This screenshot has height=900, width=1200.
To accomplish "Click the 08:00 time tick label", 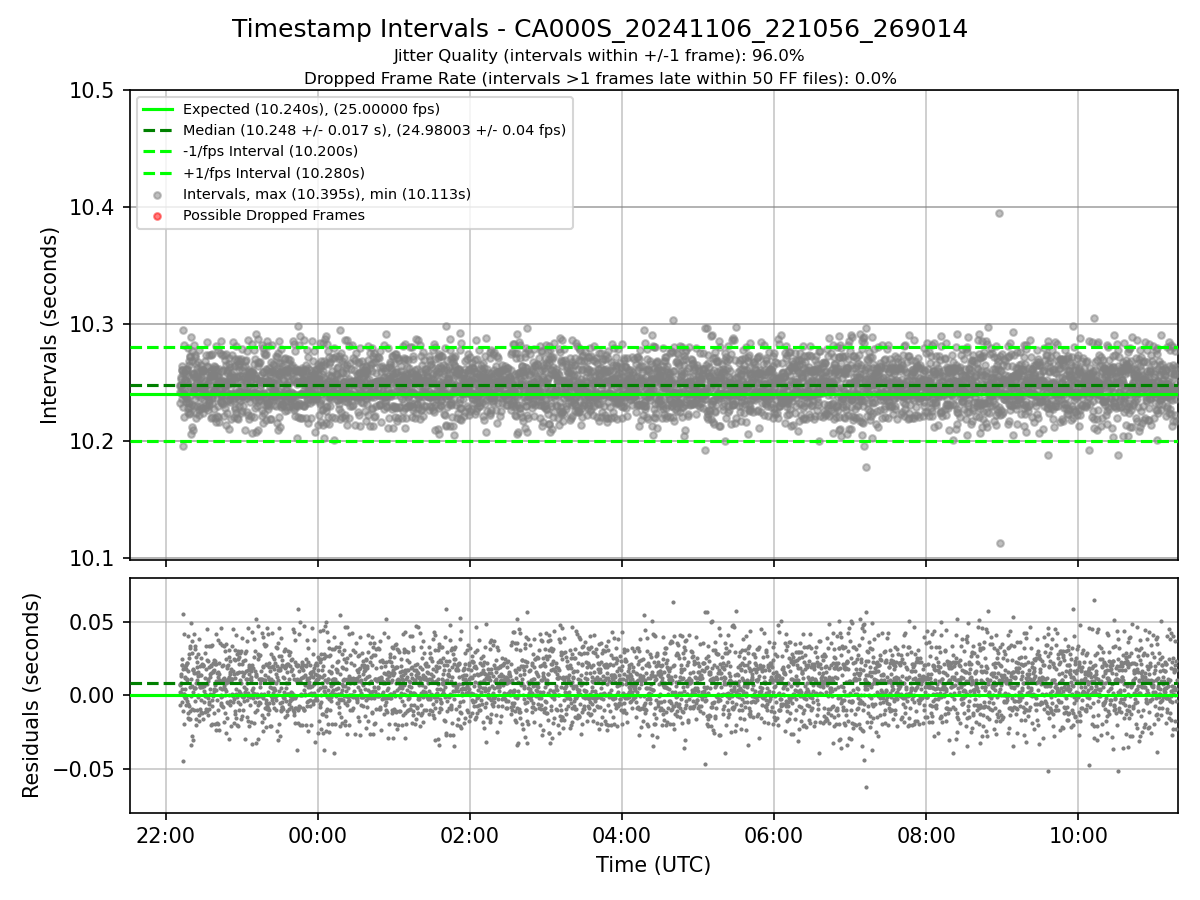I will [x=926, y=834].
